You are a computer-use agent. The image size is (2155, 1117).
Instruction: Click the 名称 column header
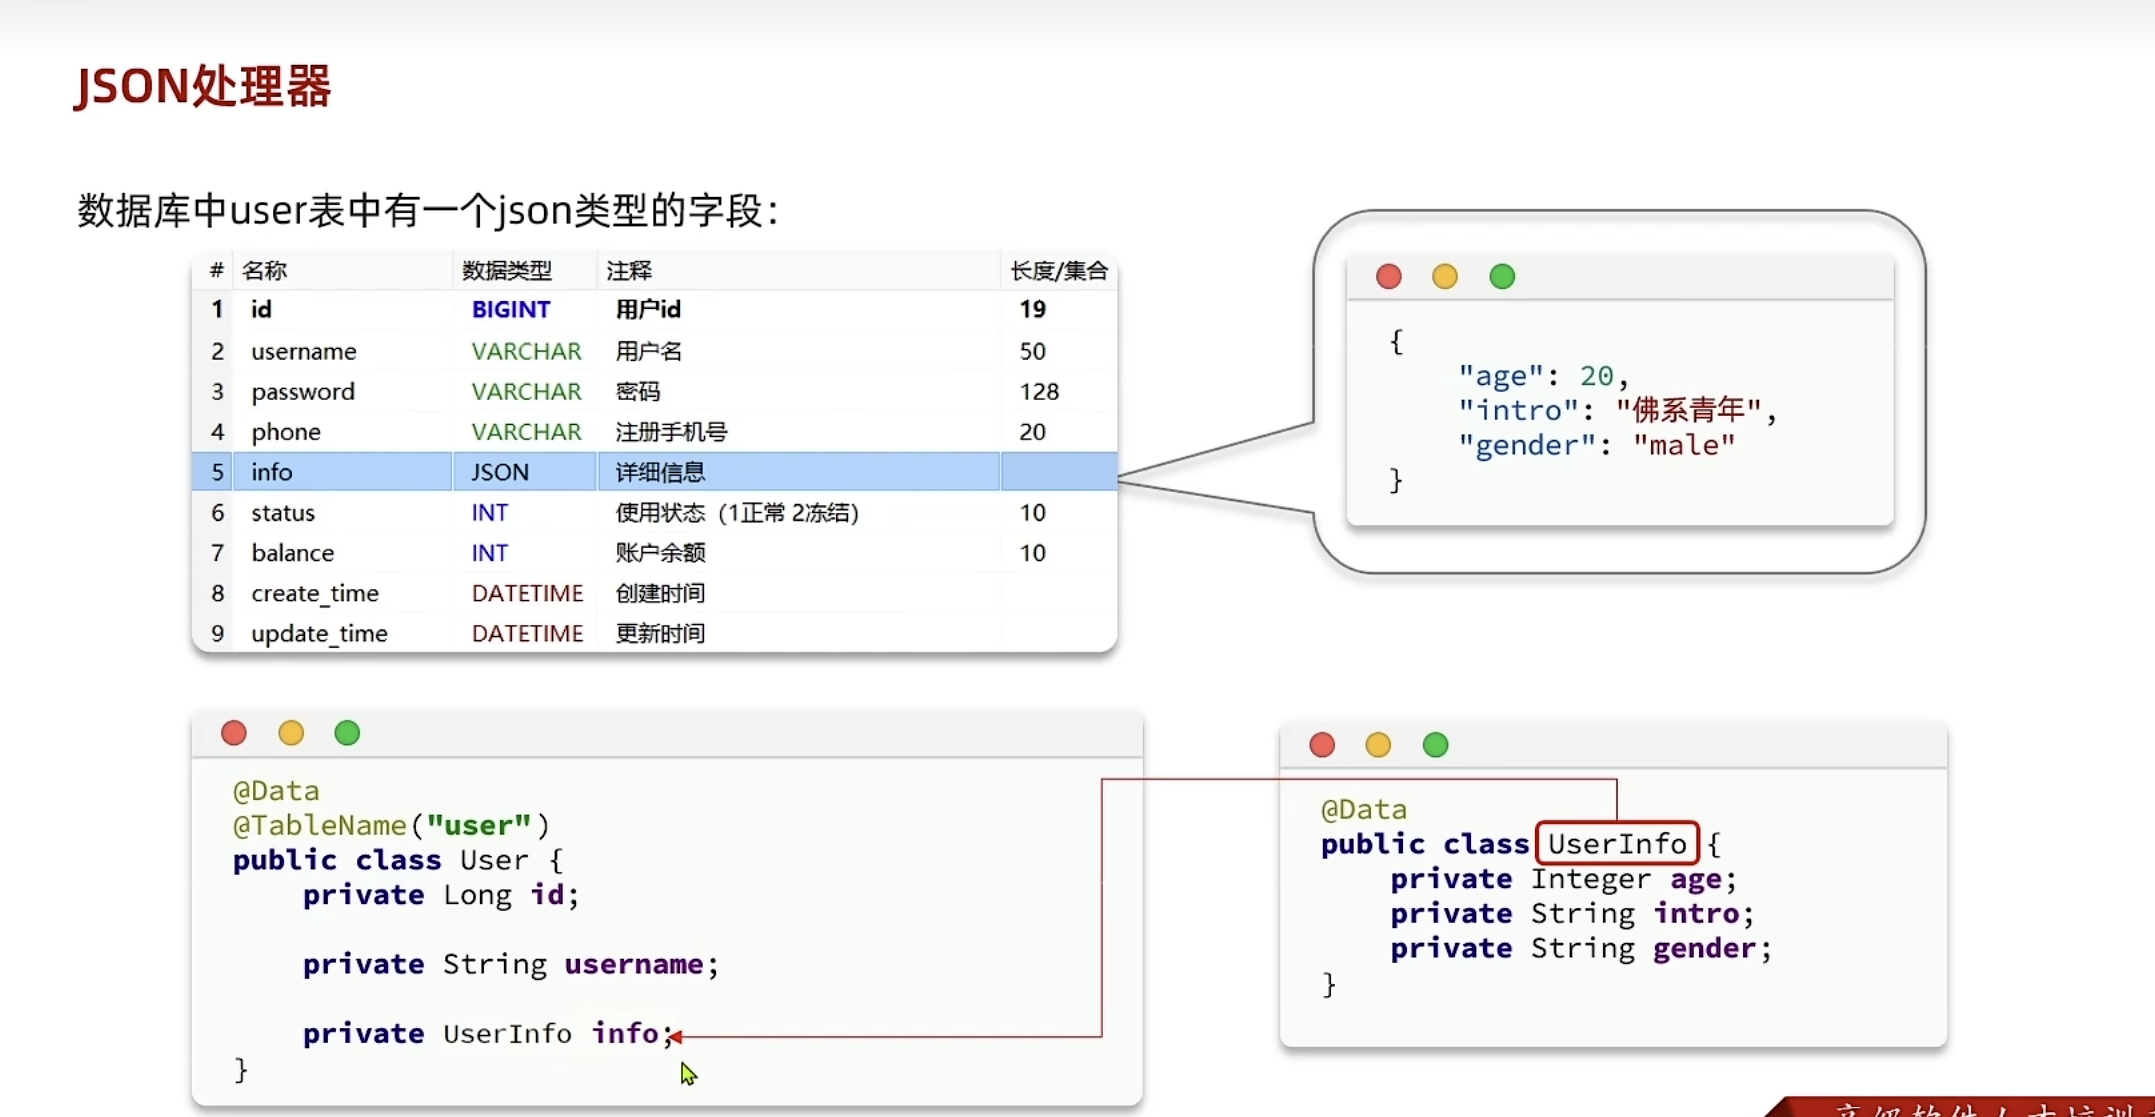point(265,271)
